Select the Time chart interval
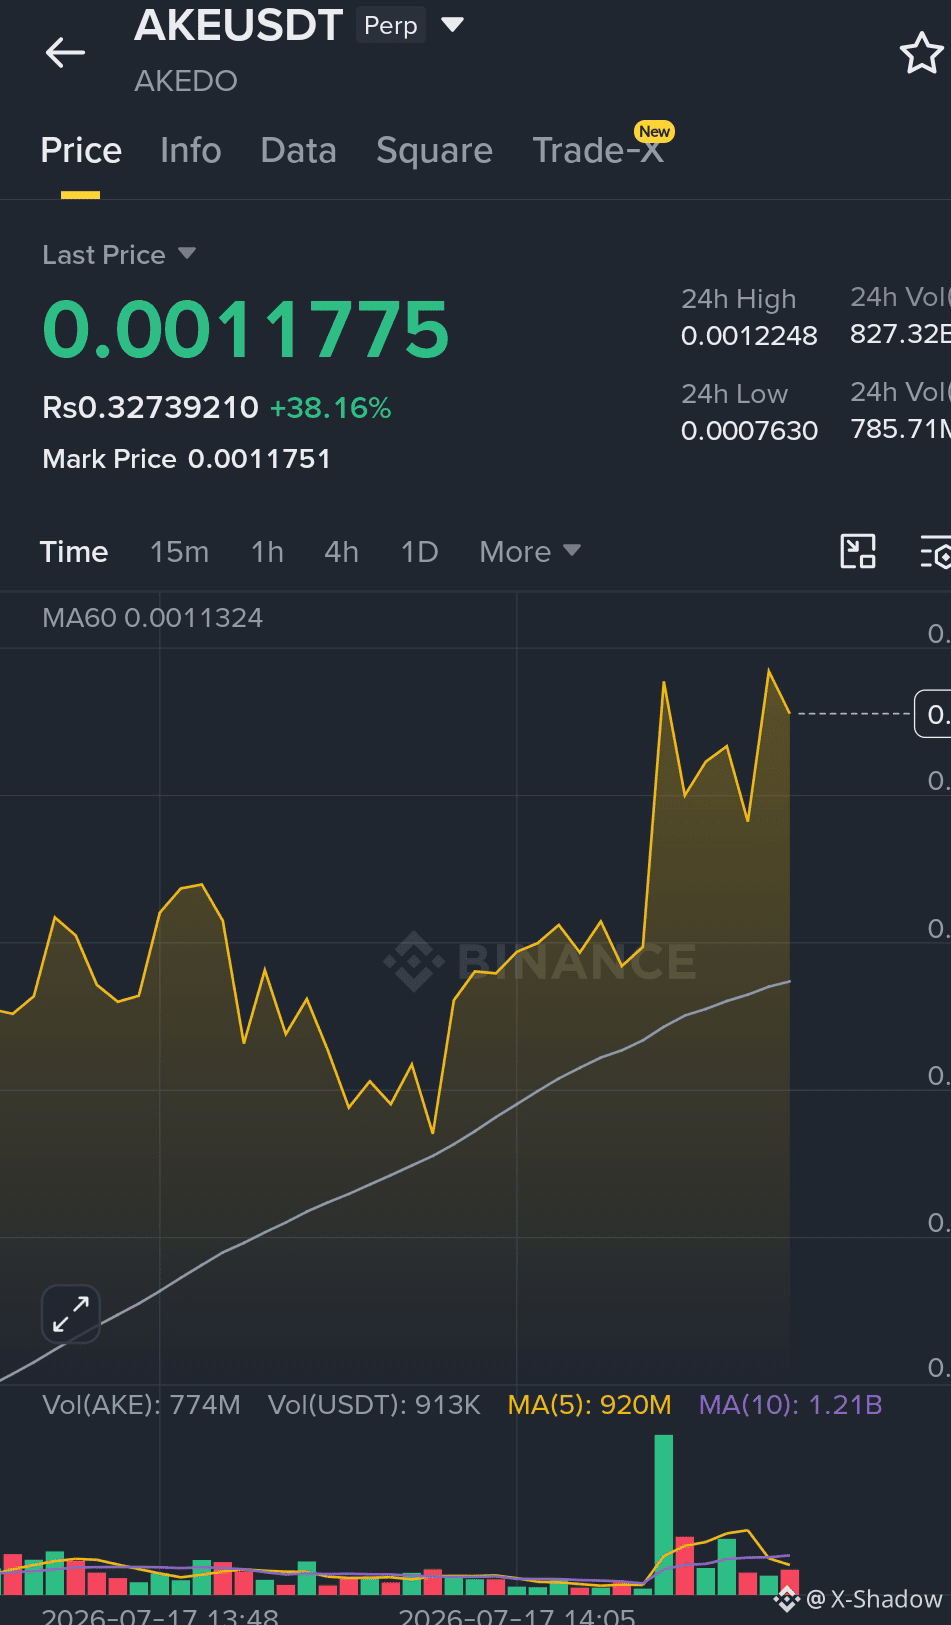The width and height of the screenshot is (951, 1625). (x=73, y=551)
